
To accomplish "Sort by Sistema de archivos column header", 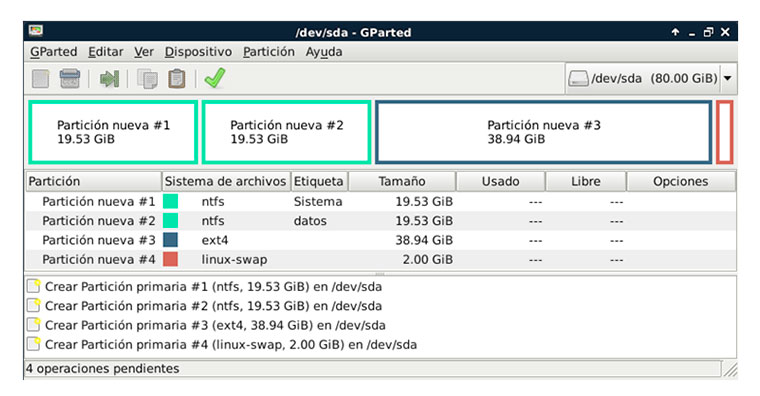I will click(x=225, y=181).
